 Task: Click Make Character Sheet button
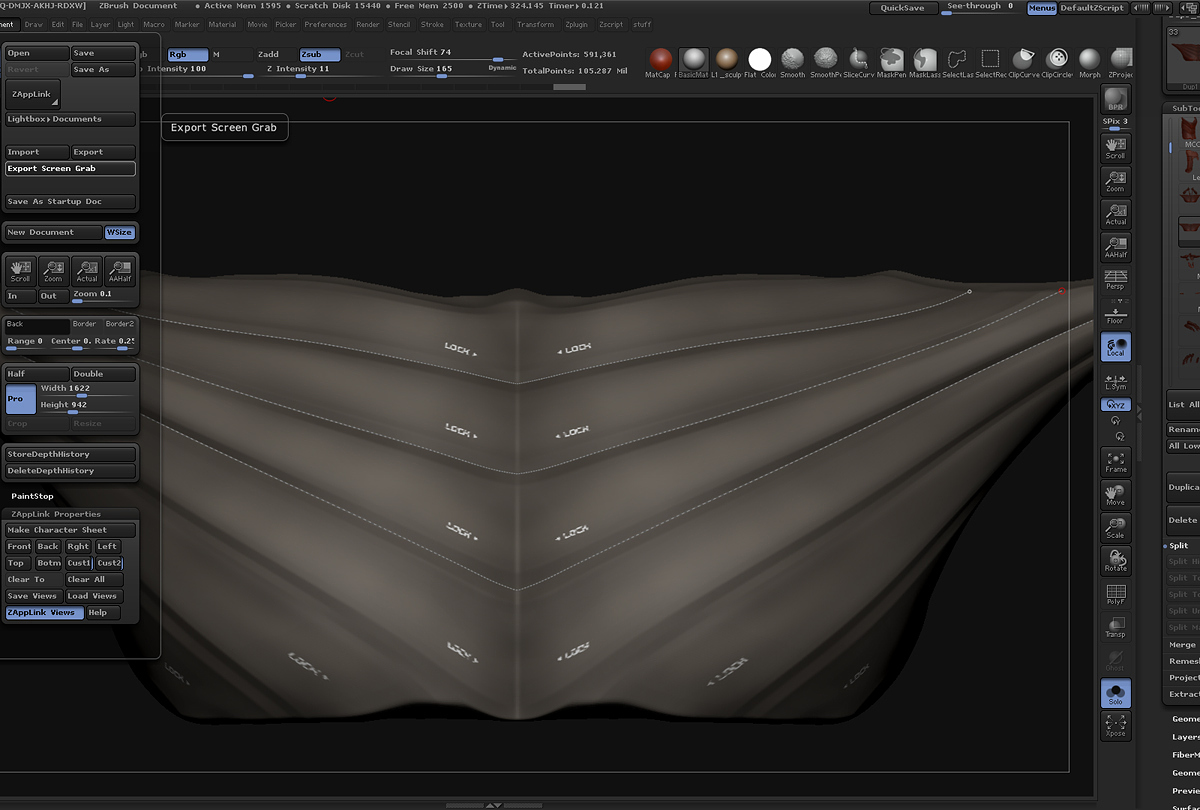click(70, 530)
